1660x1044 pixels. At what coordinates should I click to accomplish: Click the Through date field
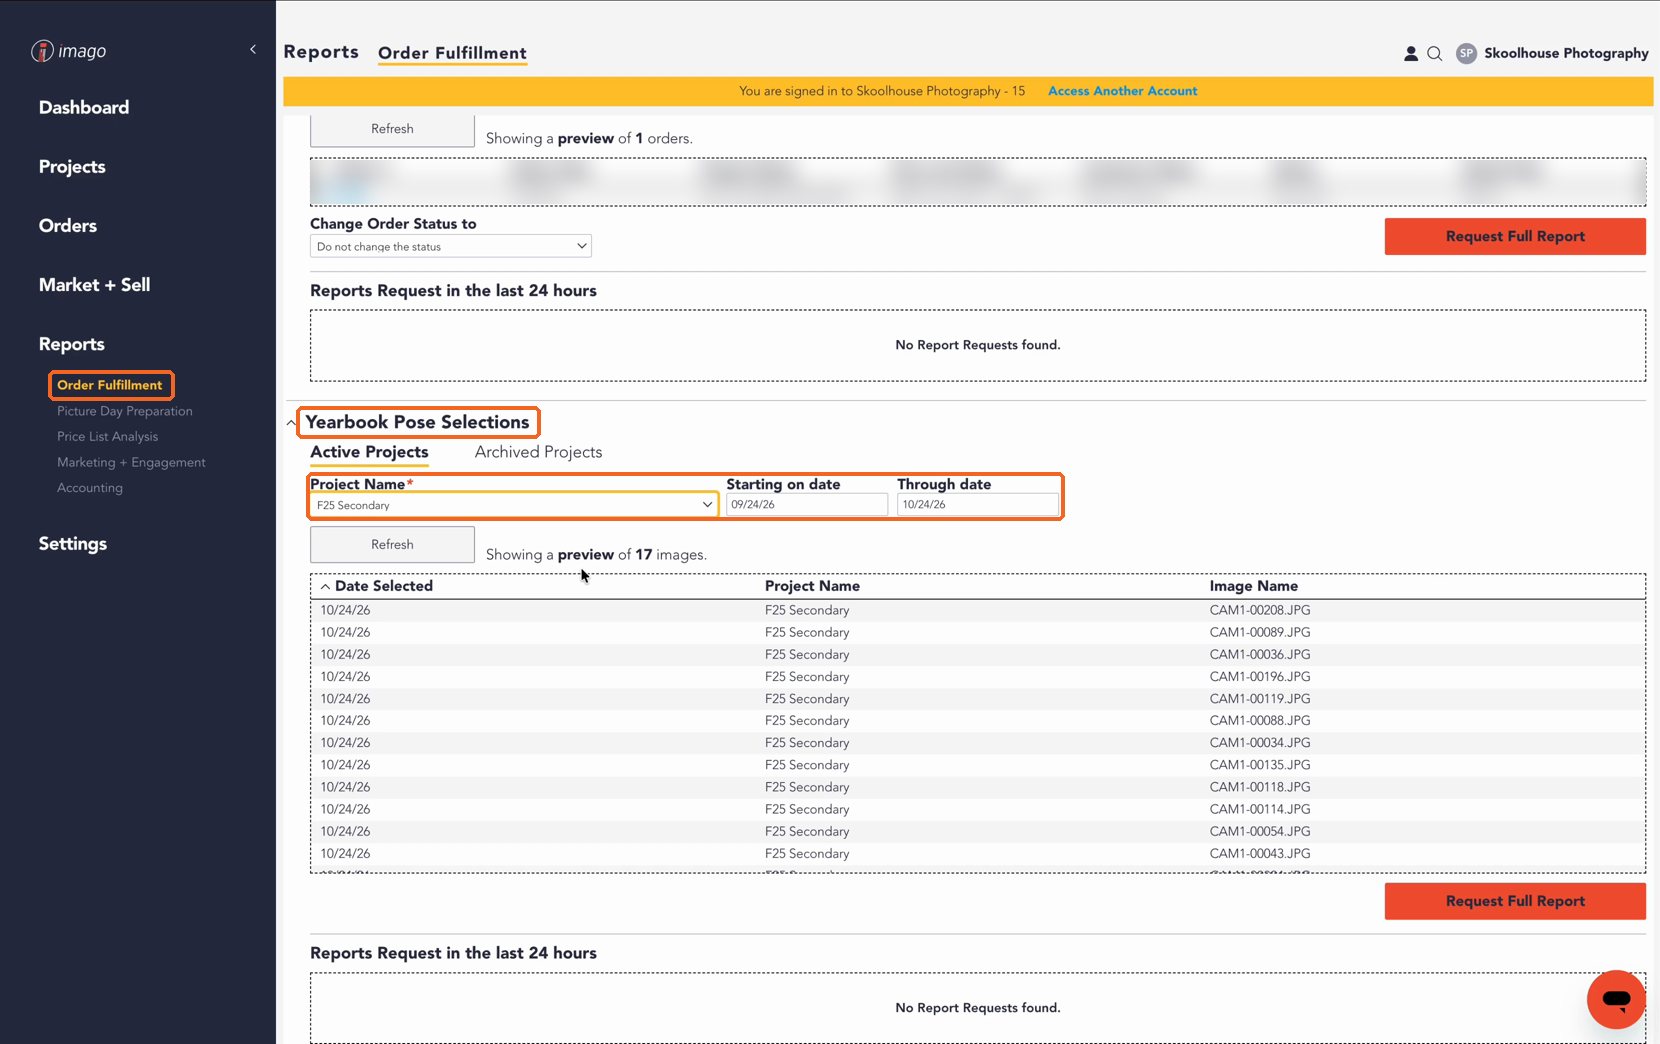coord(978,505)
